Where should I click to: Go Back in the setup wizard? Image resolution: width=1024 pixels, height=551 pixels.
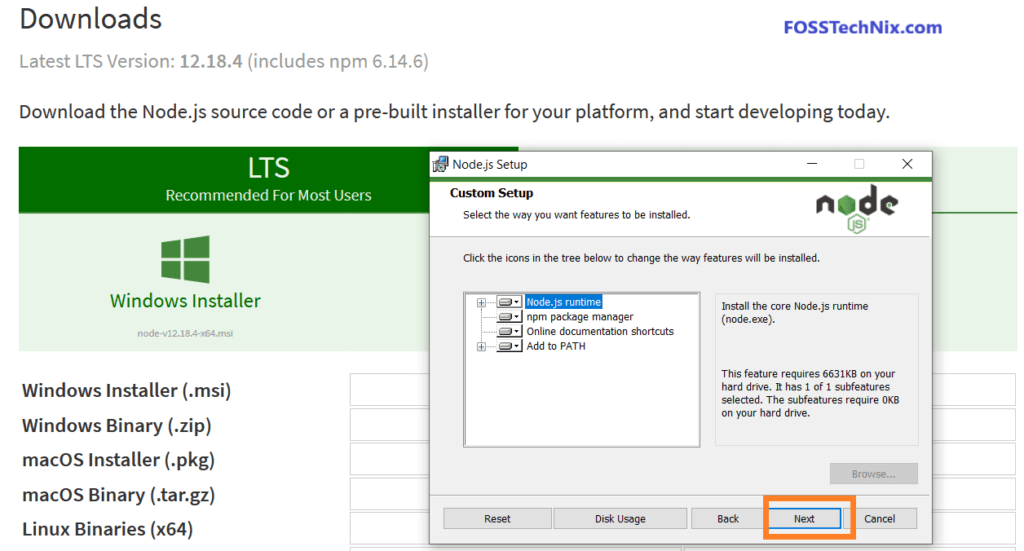coord(728,518)
